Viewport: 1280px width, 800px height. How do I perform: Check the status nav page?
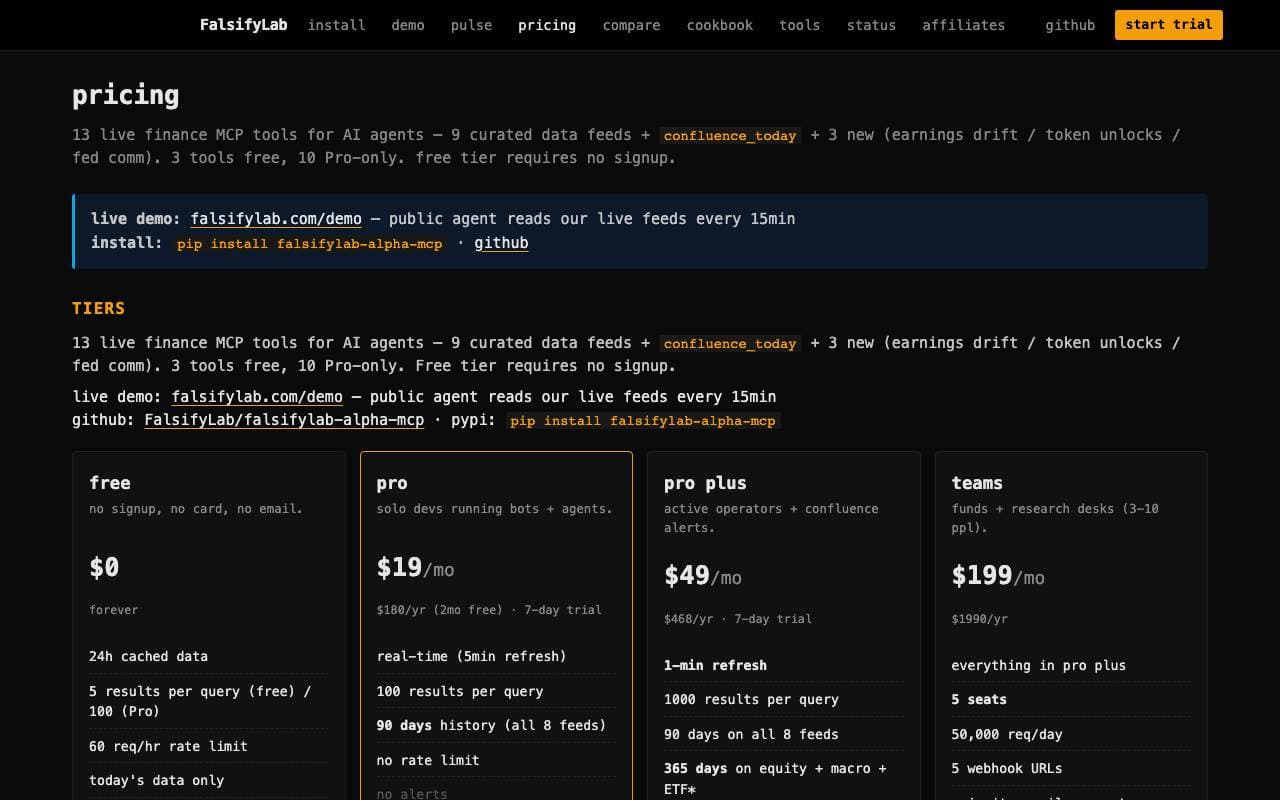click(x=871, y=25)
